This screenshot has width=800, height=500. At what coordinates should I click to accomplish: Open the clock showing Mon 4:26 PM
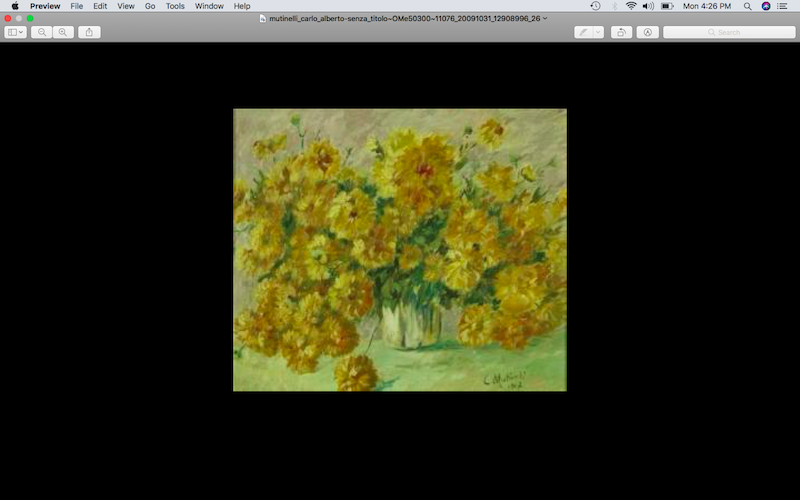707,6
